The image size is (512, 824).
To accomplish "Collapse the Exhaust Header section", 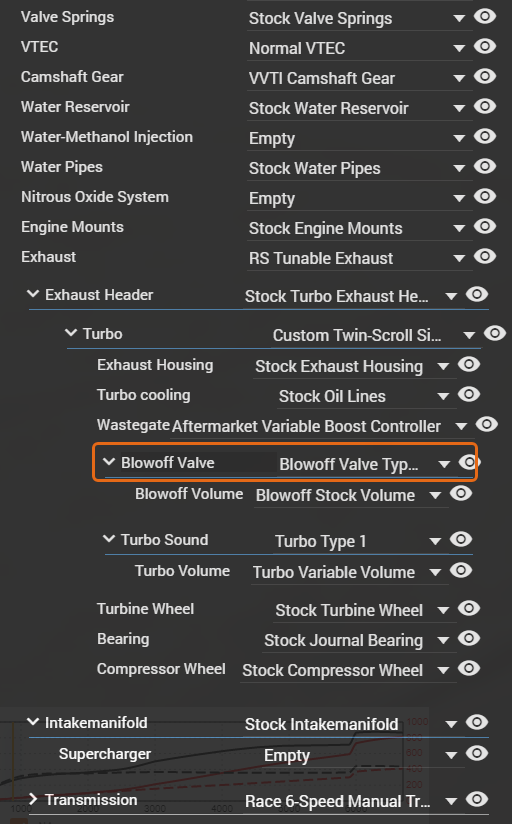I will click(33, 294).
